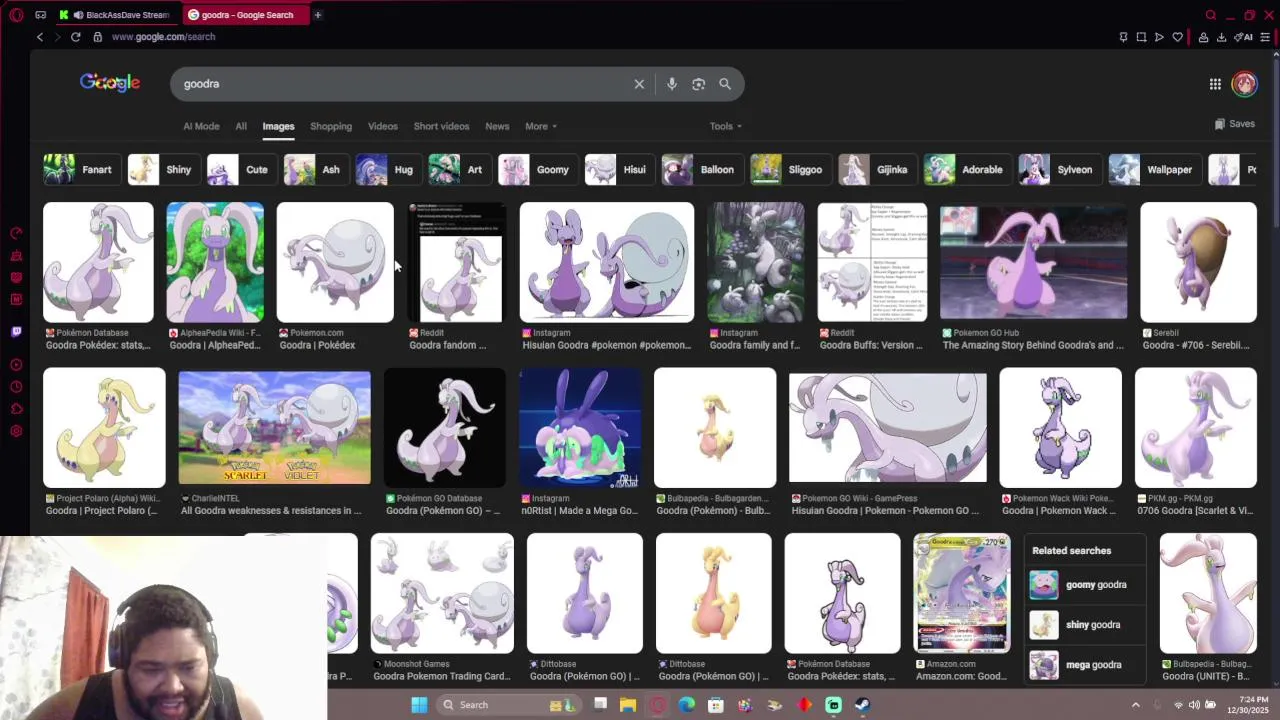Open the Aria AI button

pyautogui.click(x=1244, y=37)
